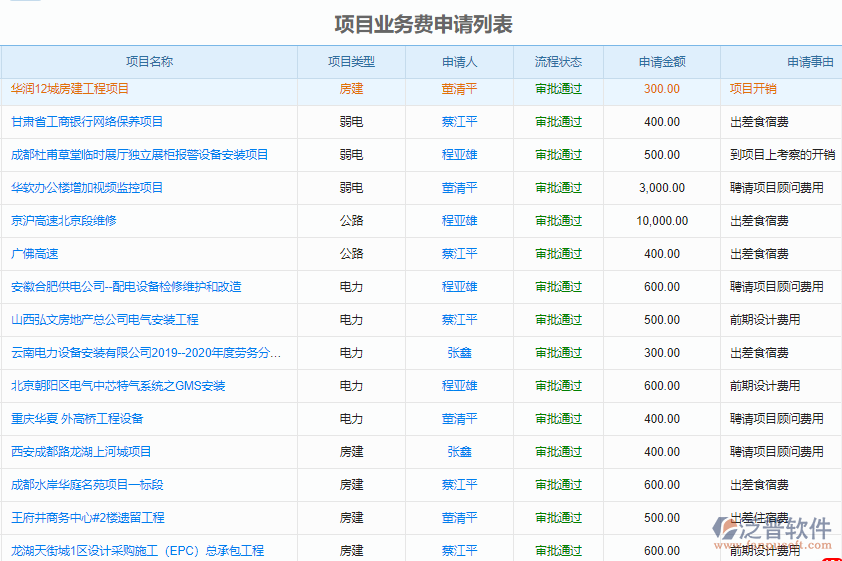The image size is (842, 561).
Task: Click applicant 张鑫 in 云南电力 row
Action: point(459,353)
